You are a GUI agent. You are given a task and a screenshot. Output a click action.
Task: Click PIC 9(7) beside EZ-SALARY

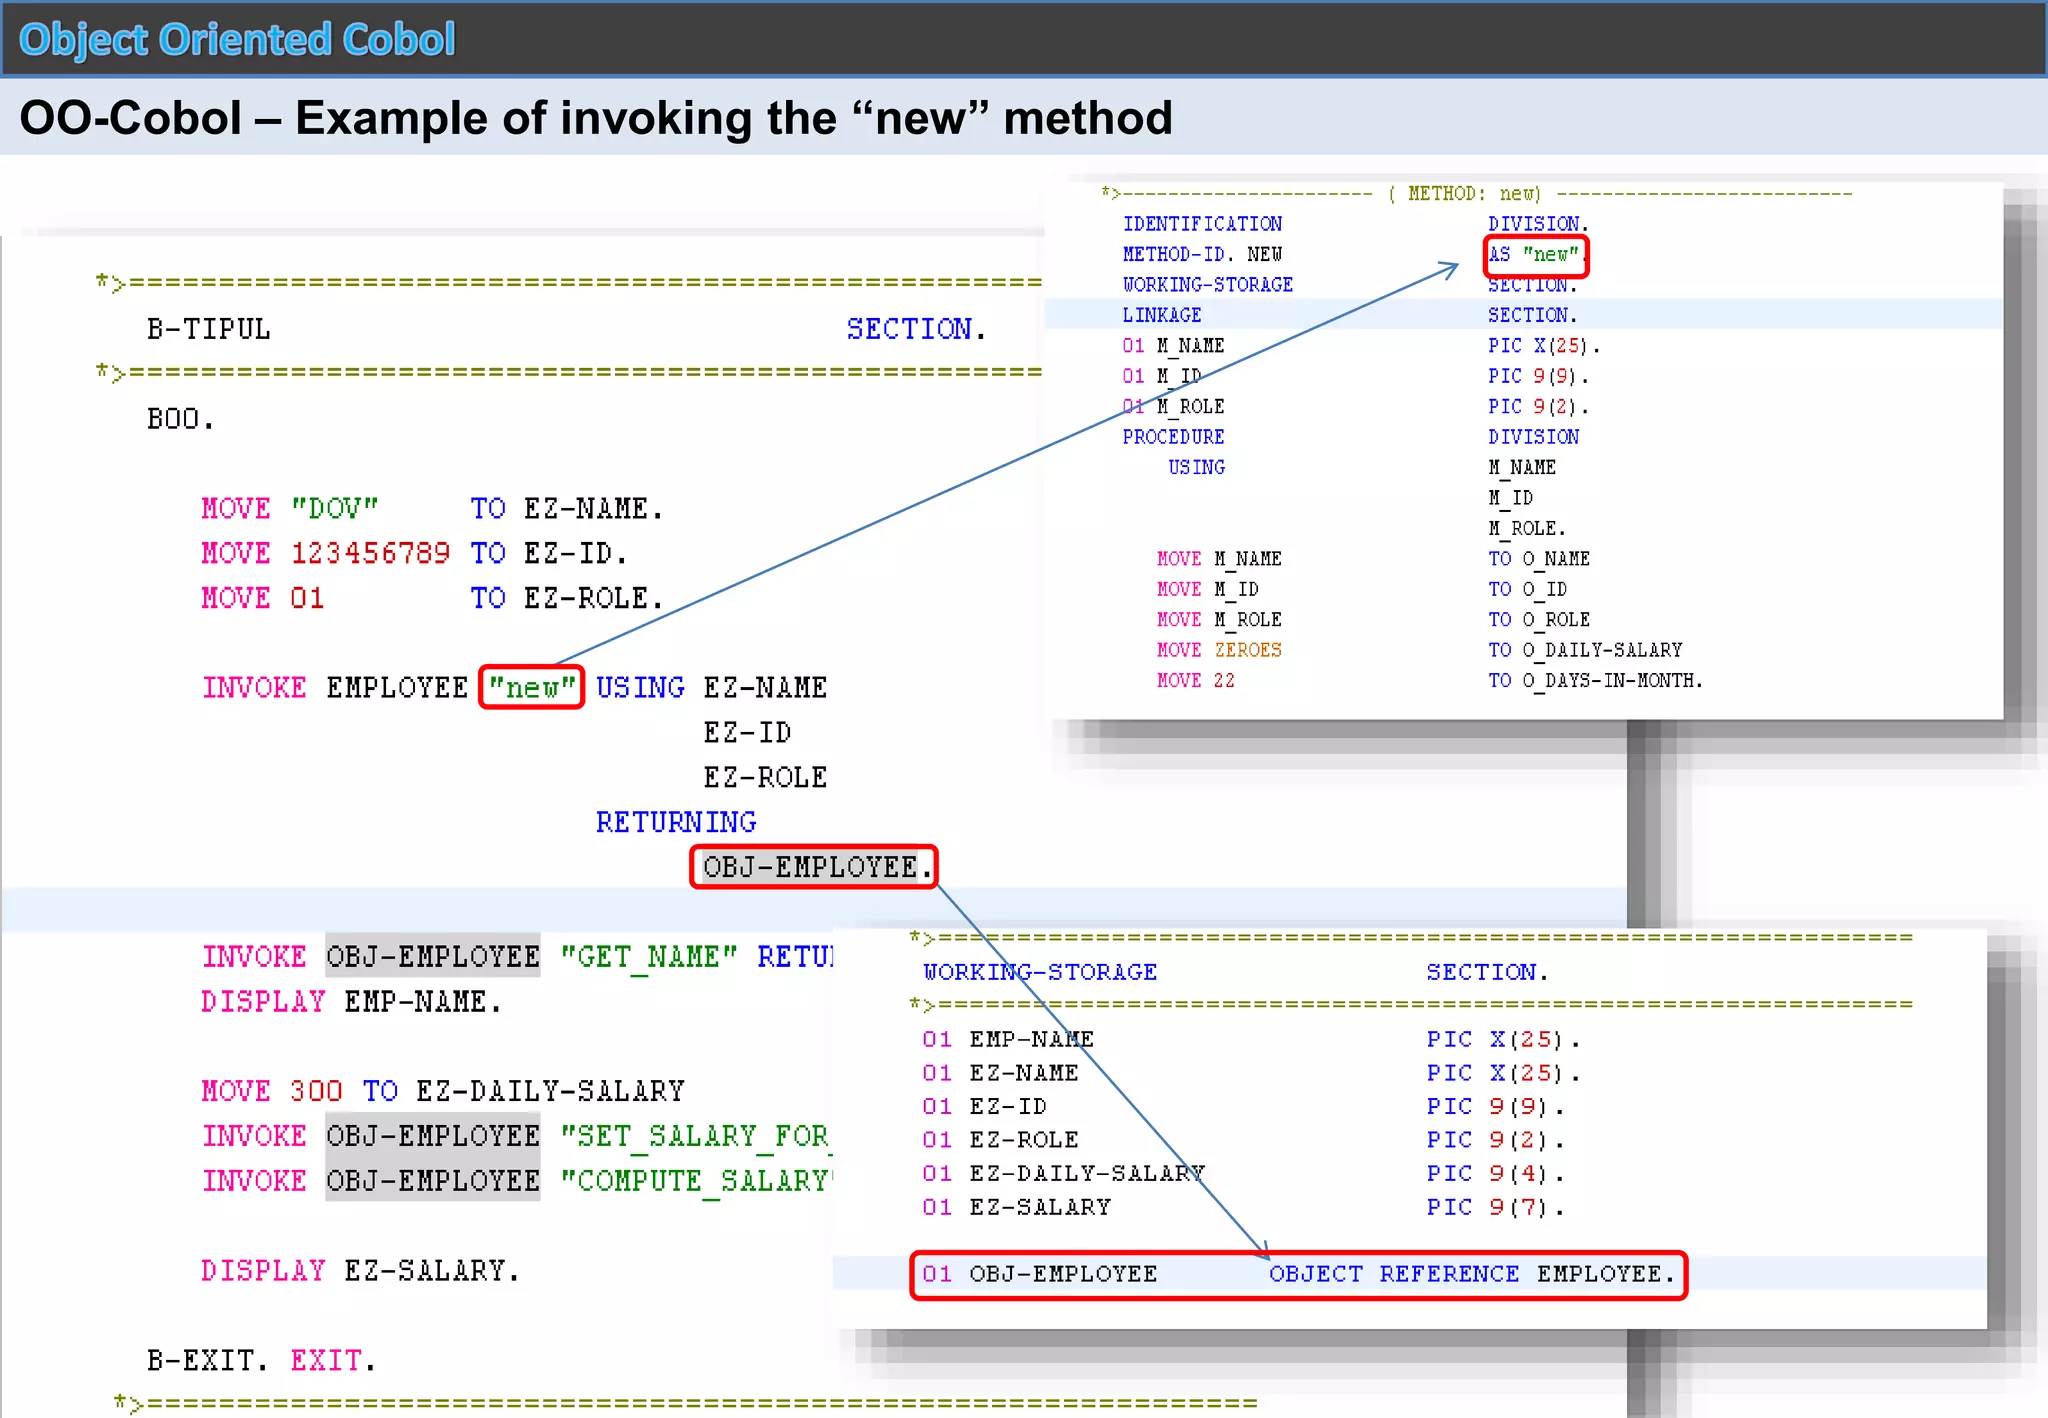[x=1496, y=1207]
